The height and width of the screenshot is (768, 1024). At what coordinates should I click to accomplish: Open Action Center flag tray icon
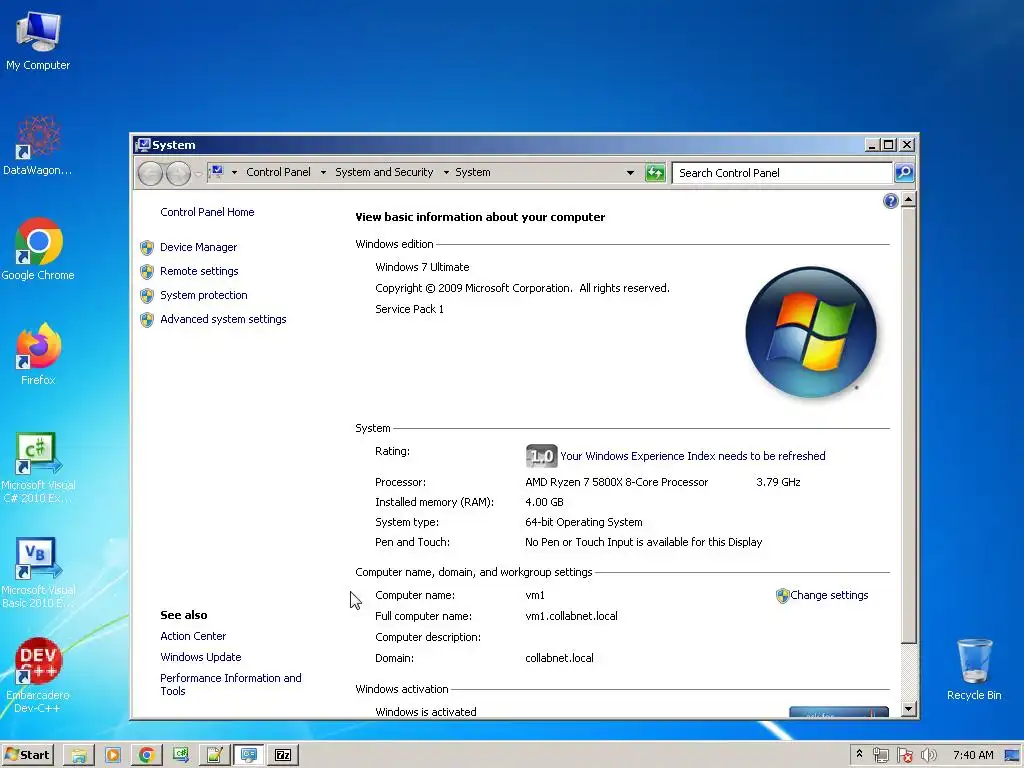pyautogui.click(x=904, y=755)
